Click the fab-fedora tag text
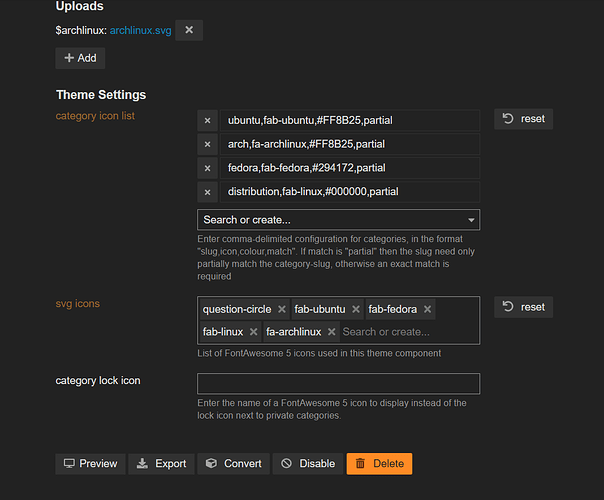 (393, 309)
